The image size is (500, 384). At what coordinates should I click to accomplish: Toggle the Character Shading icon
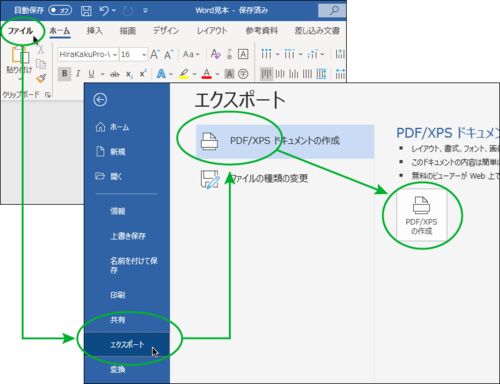(229, 74)
